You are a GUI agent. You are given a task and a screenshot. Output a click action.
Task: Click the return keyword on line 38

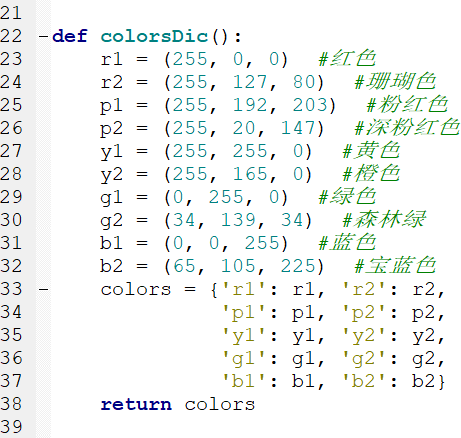[136, 404]
